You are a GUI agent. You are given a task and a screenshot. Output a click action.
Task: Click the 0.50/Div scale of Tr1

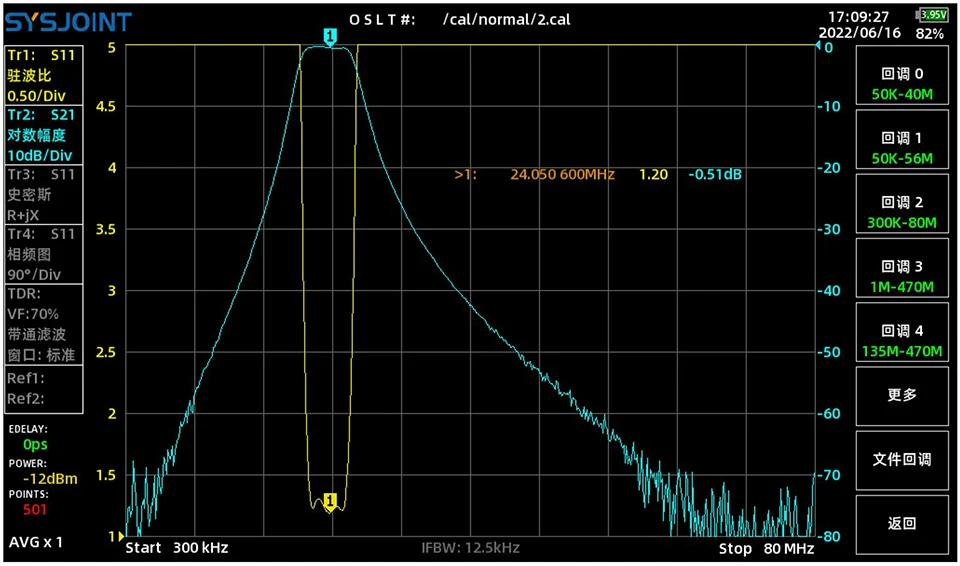tap(36, 96)
